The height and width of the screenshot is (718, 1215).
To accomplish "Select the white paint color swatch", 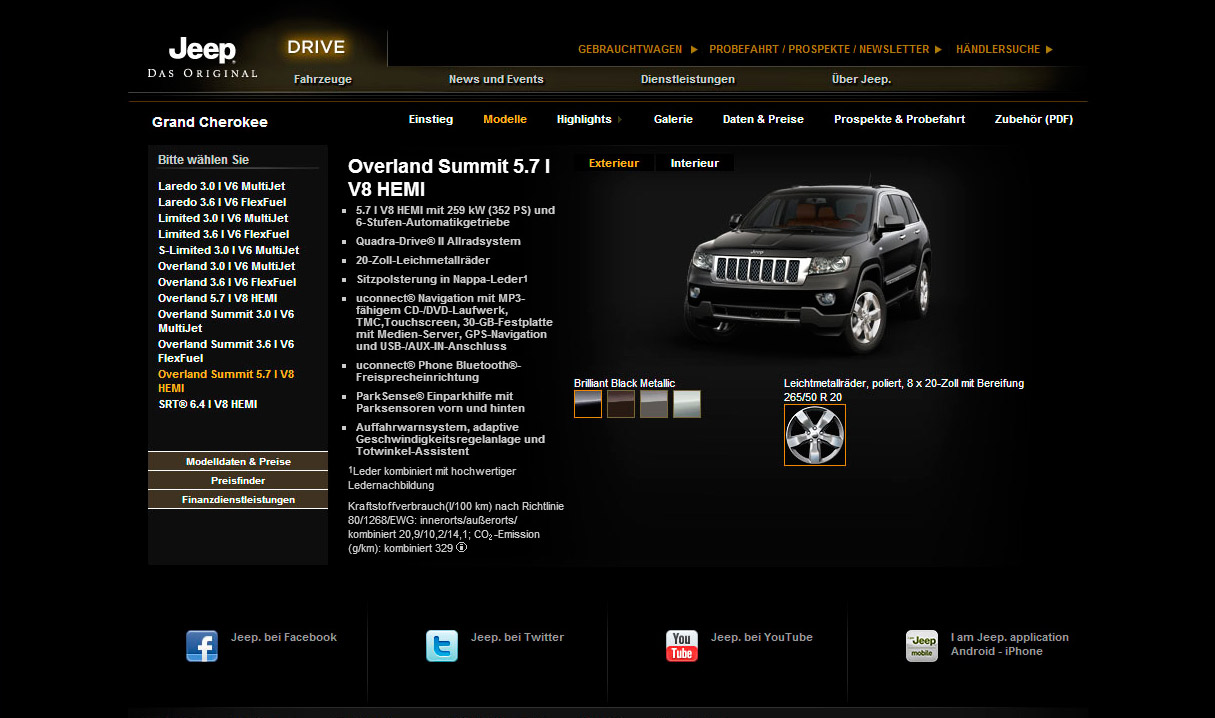I will pyautogui.click(x=687, y=404).
